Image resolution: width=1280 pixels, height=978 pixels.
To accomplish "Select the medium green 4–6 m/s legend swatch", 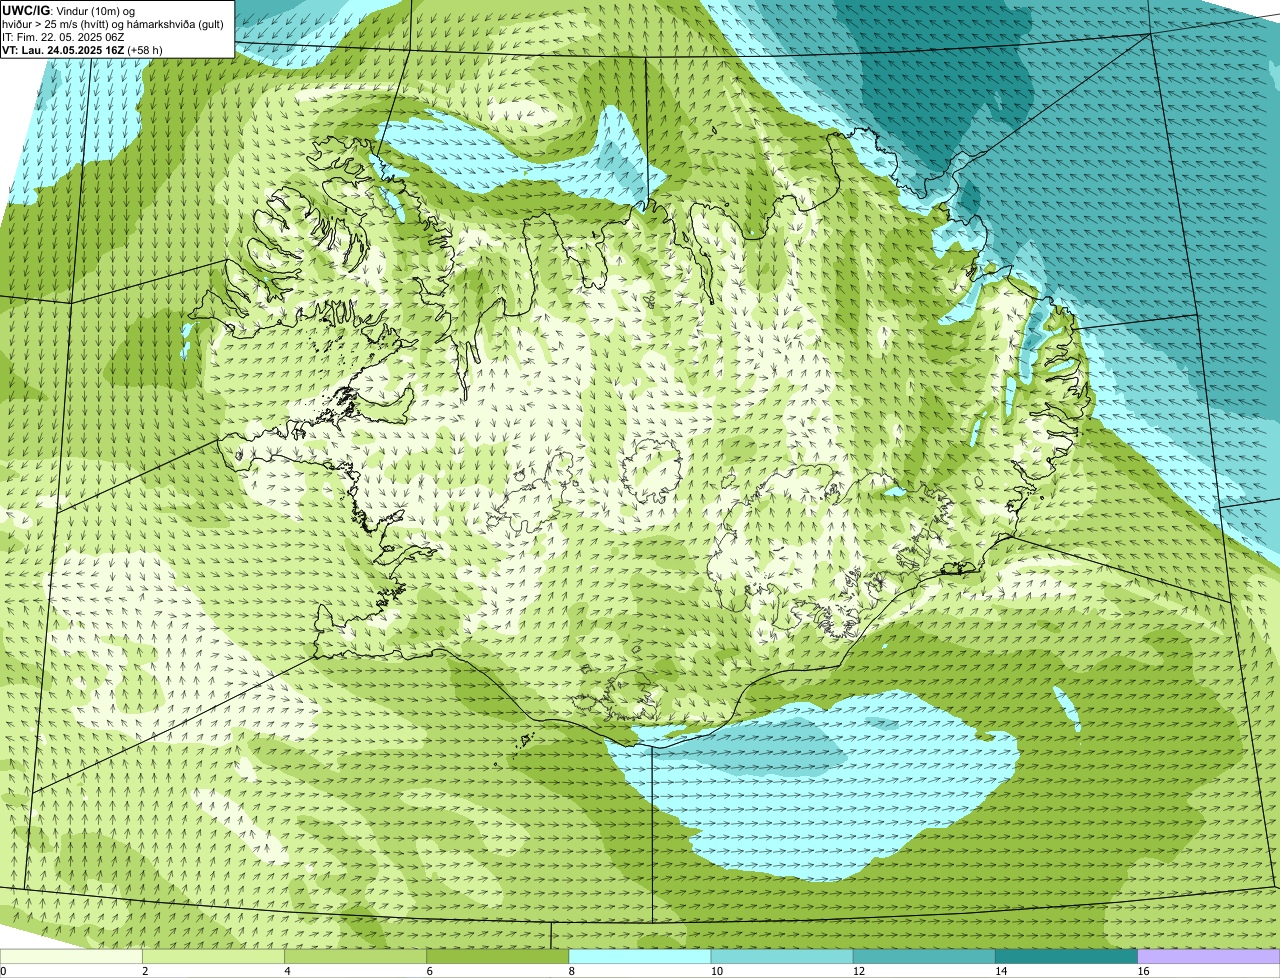I will pos(356,956).
